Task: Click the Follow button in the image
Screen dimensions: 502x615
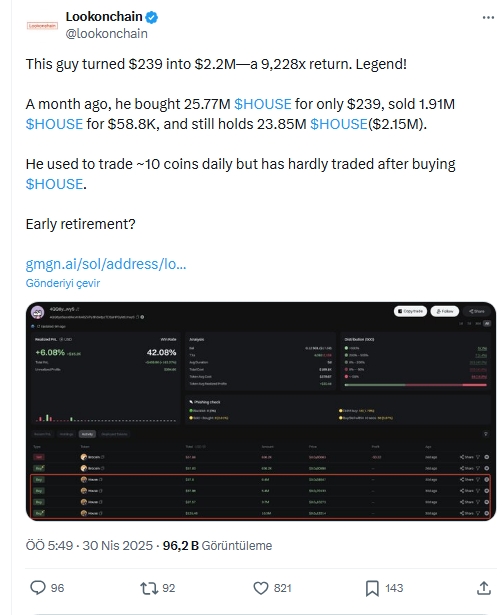Action: click(x=445, y=311)
